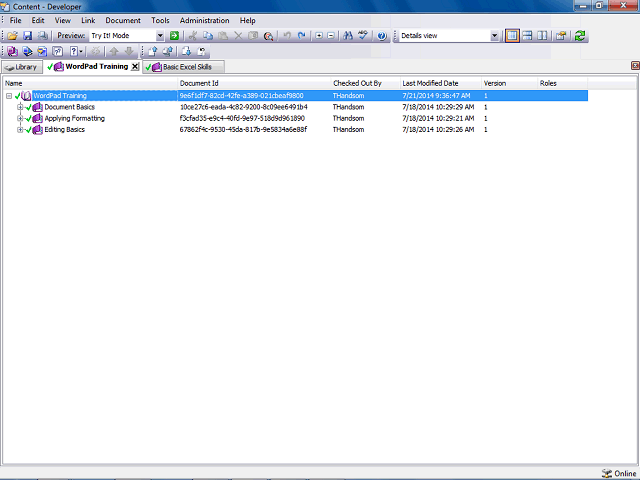
Task: Open the Tools menu
Action: (160, 20)
